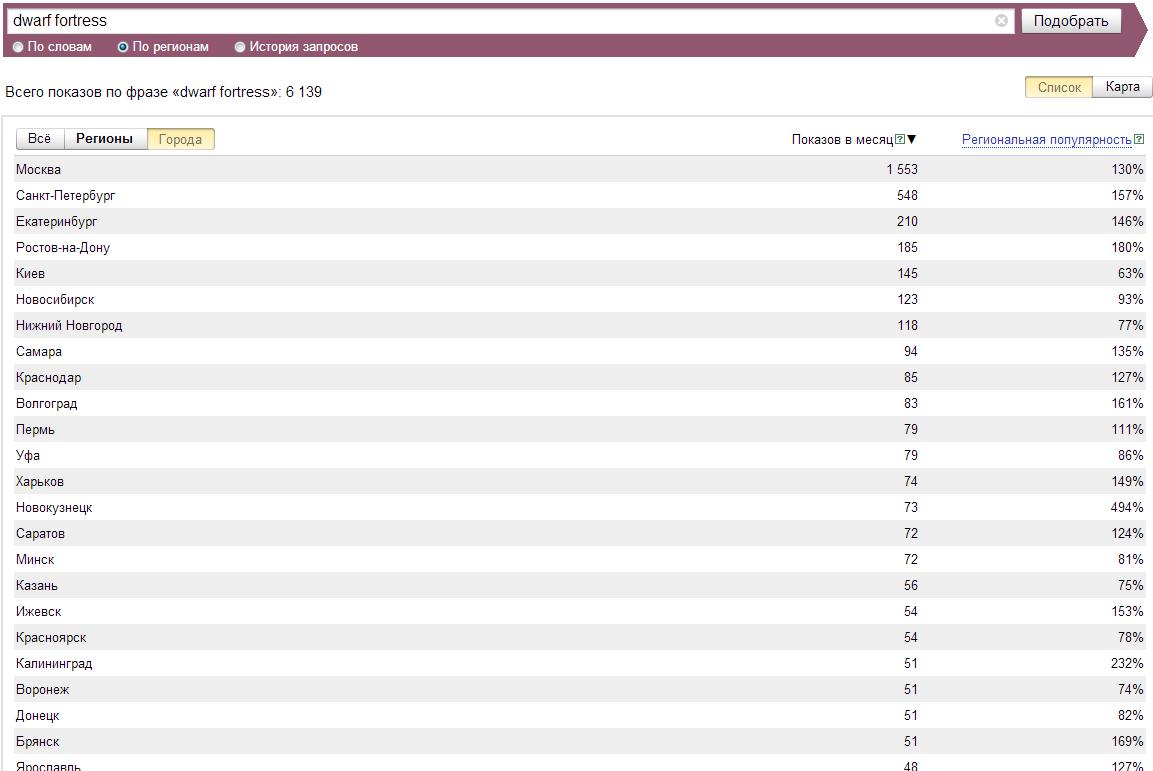Viewport: 1153px width, 771px height.
Task: Select the Калининград row
Action: pos(579,663)
